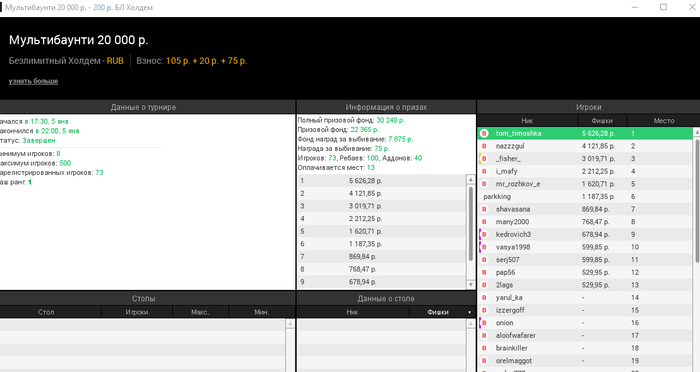Open the 'Фишки' sort dropdown arrow
700x372 pixels.
[470, 313]
